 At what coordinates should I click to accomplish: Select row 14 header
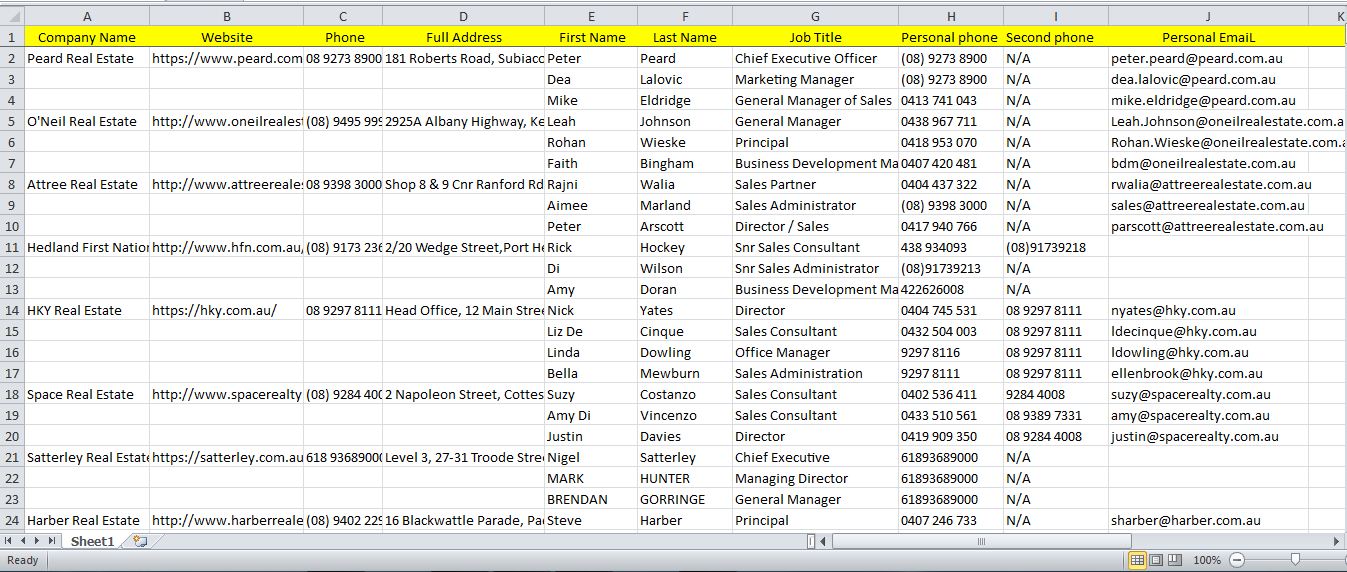click(x=11, y=310)
